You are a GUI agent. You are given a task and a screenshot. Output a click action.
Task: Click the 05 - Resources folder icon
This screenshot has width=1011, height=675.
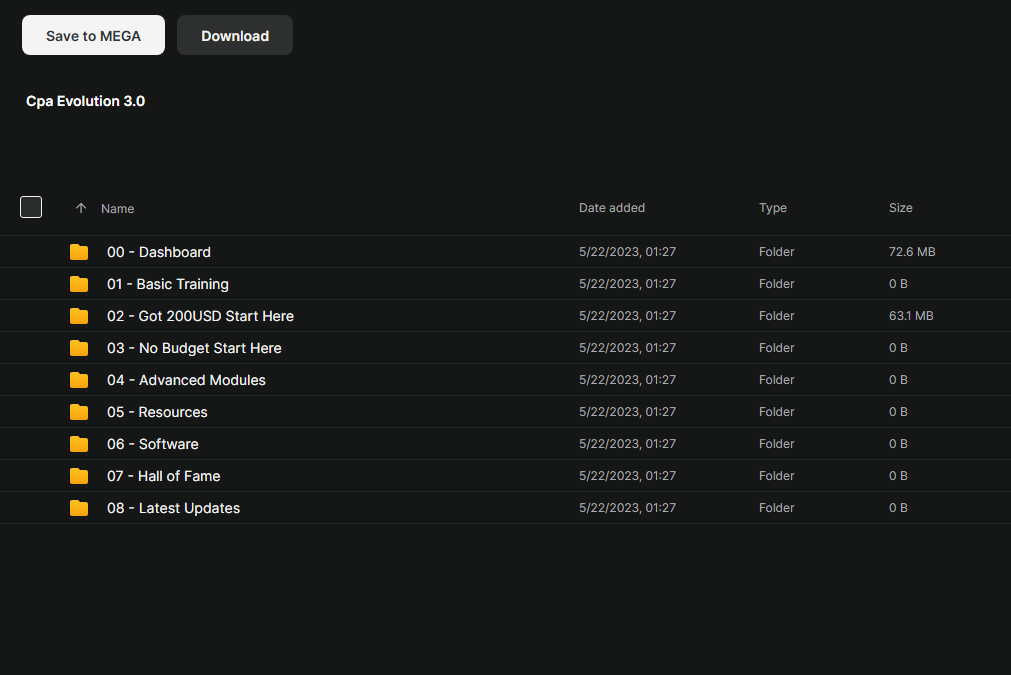coord(79,412)
